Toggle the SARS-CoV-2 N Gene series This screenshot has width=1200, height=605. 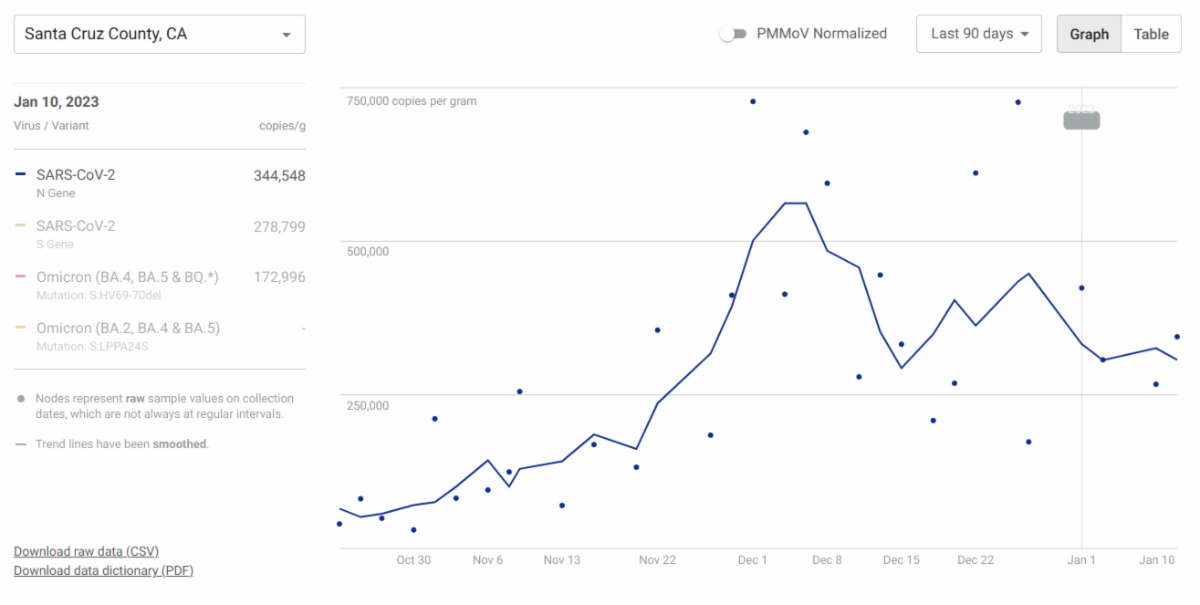pos(76,175)
